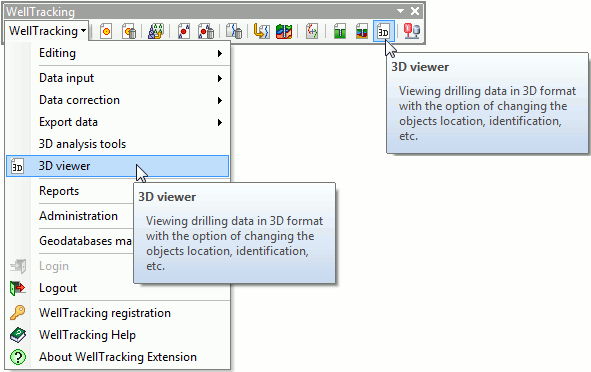
Task: Show About WellTracking Extension
Action: 117,357
